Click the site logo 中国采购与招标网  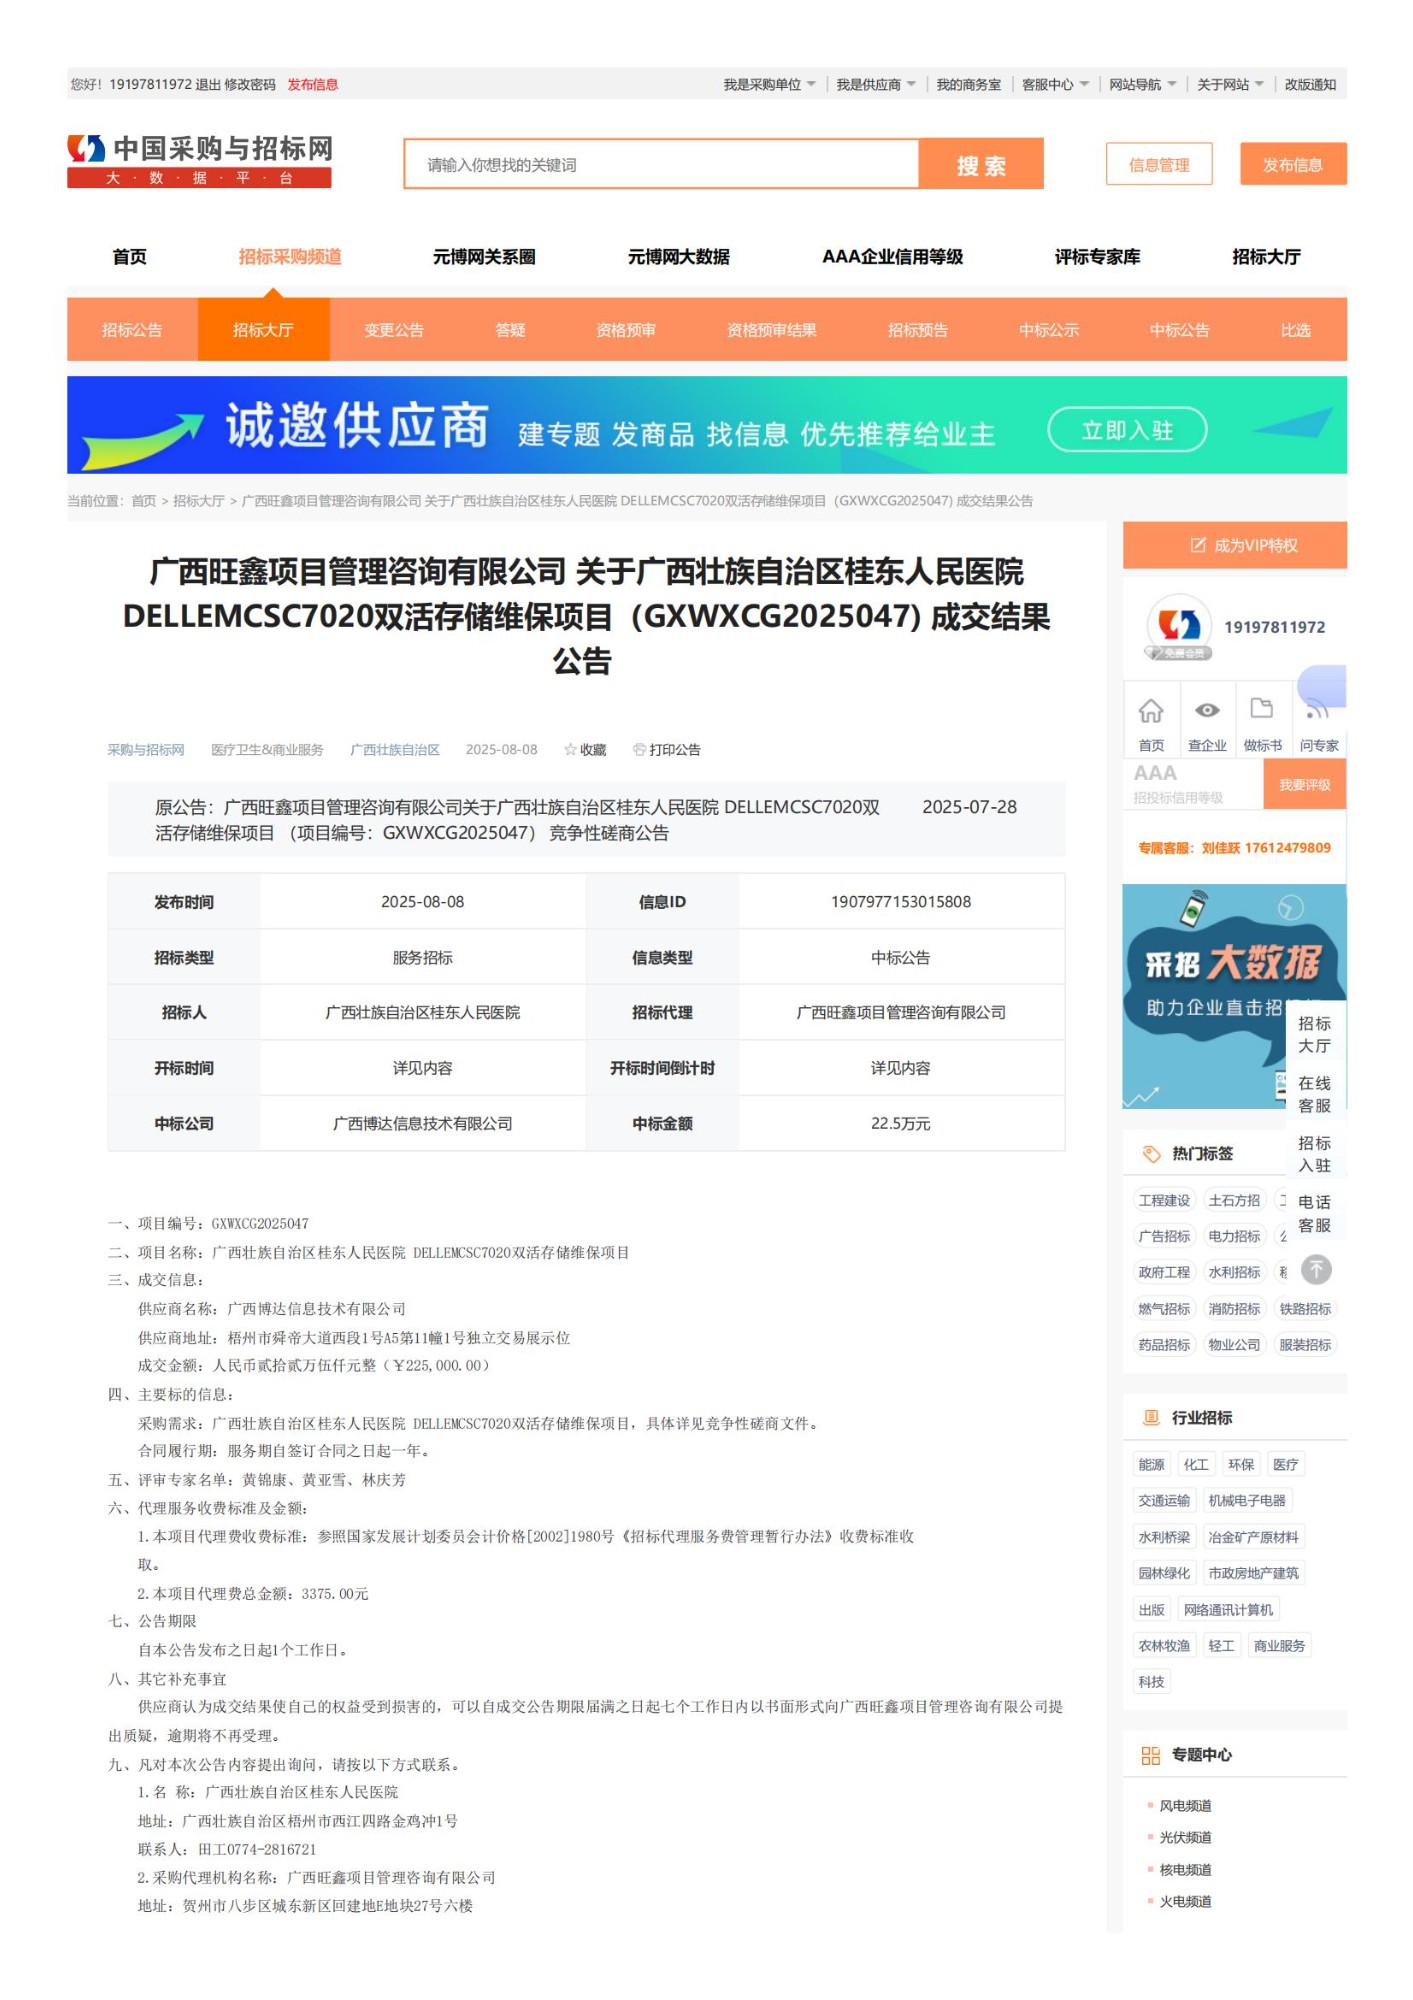tap(199, 161)
